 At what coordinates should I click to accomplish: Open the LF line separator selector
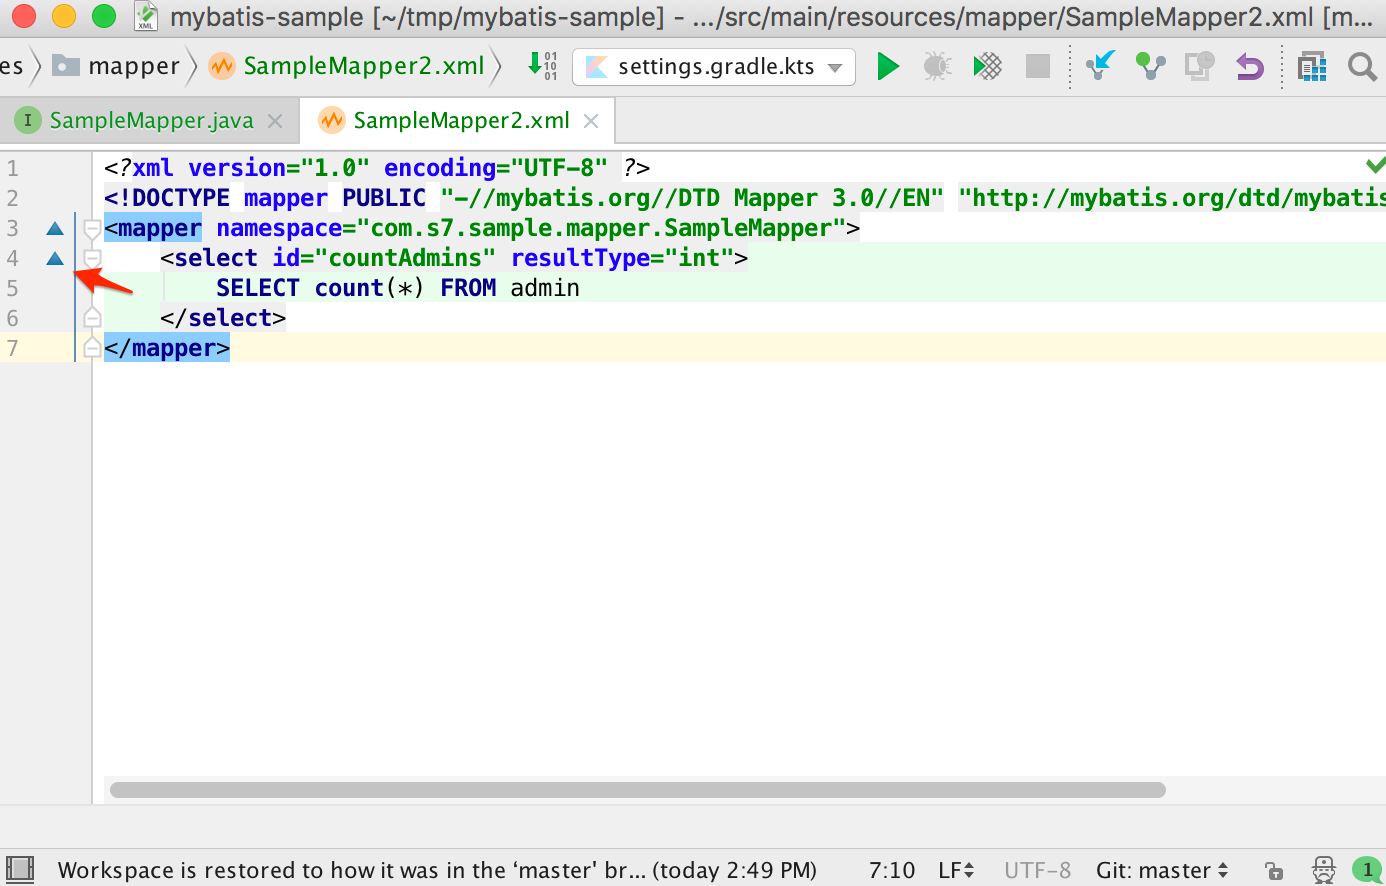click(x=955, y=870)
